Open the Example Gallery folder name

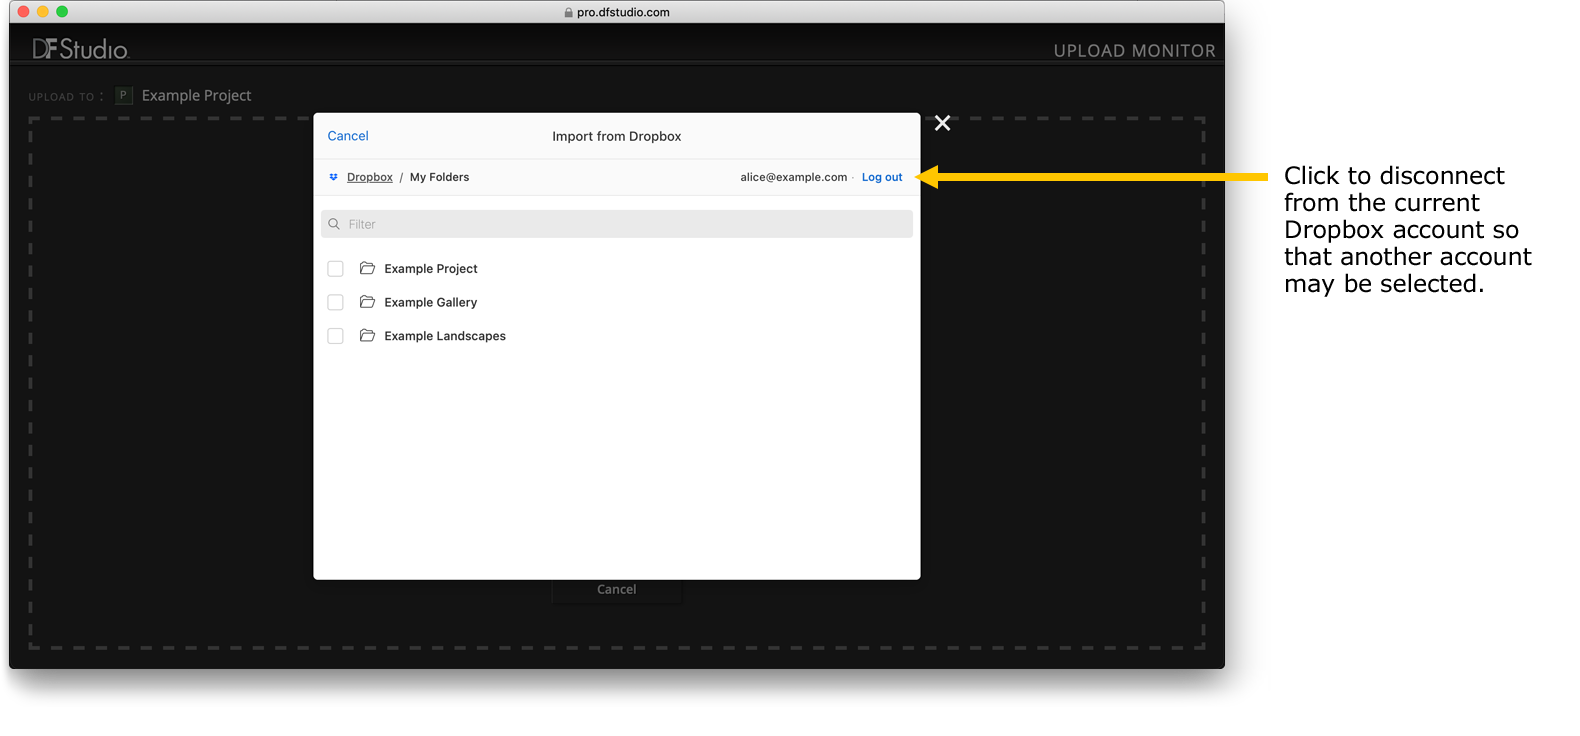431,302
